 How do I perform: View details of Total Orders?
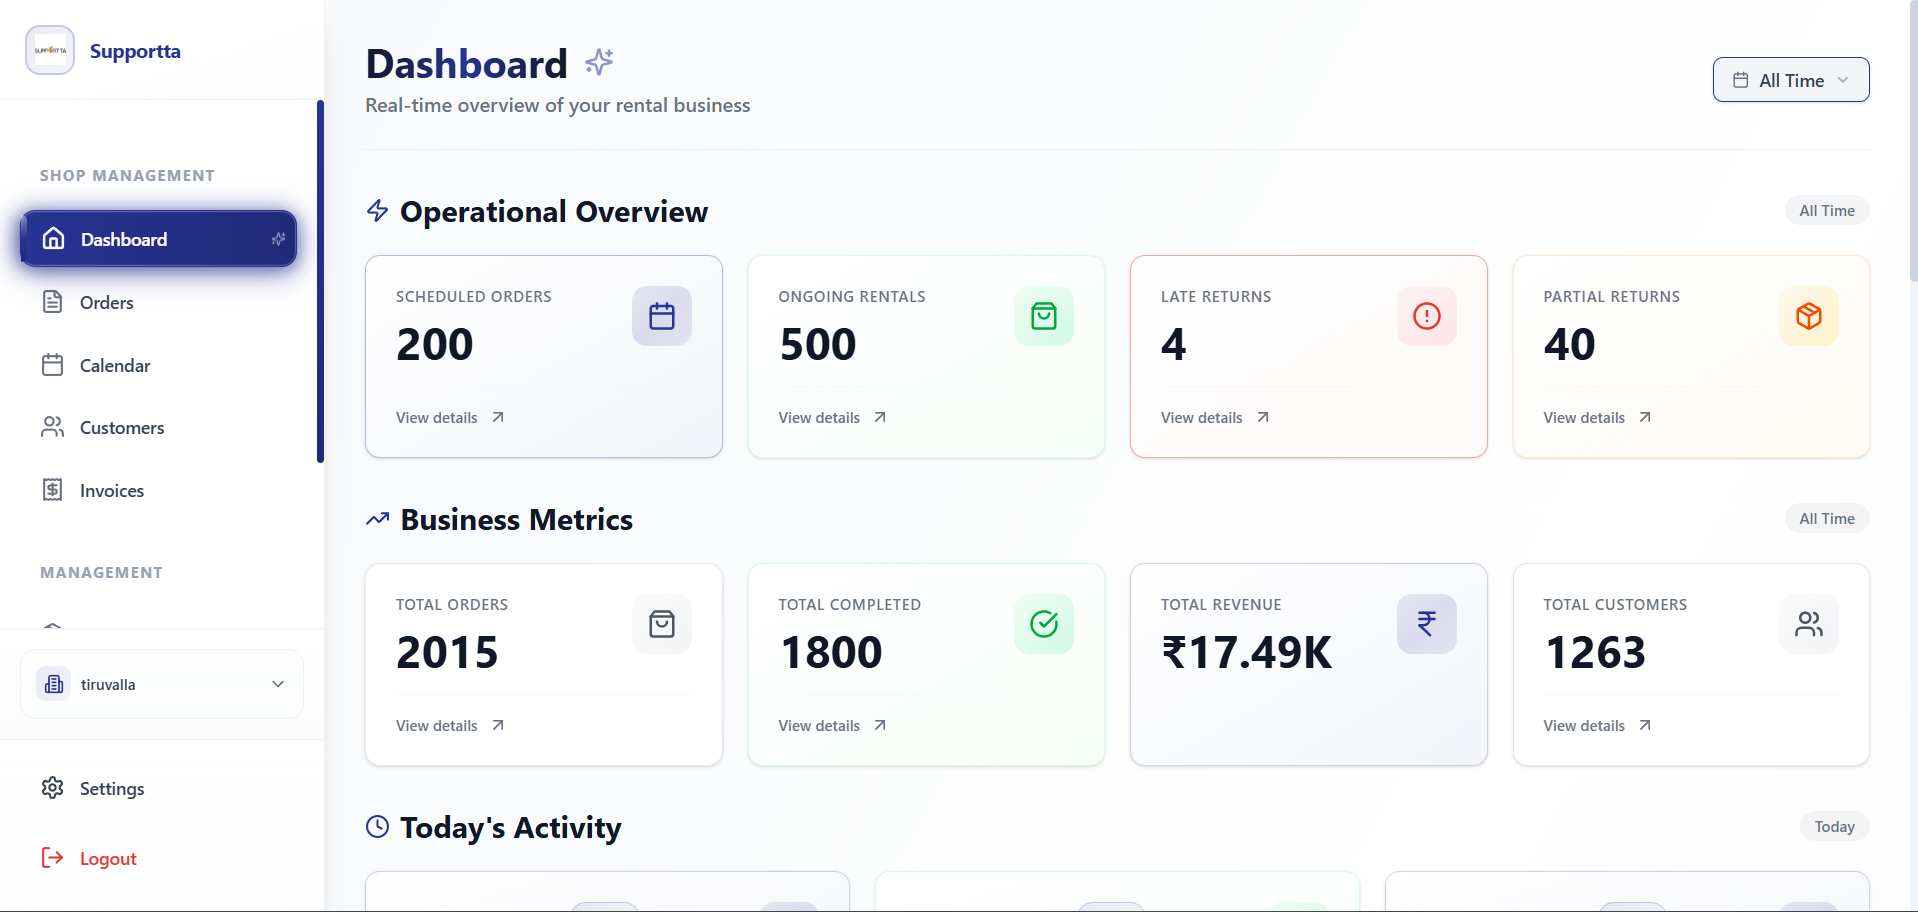coord(449,725)
